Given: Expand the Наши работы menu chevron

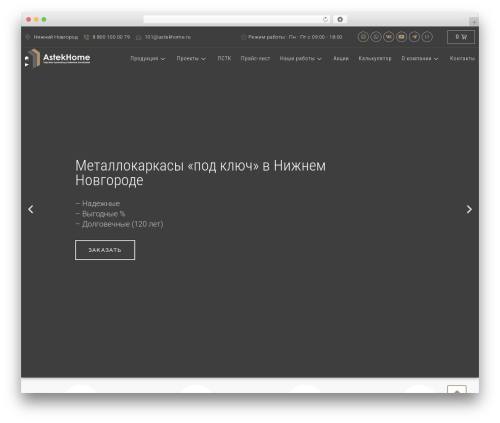Looking at the screenshot, I should 319,59.
